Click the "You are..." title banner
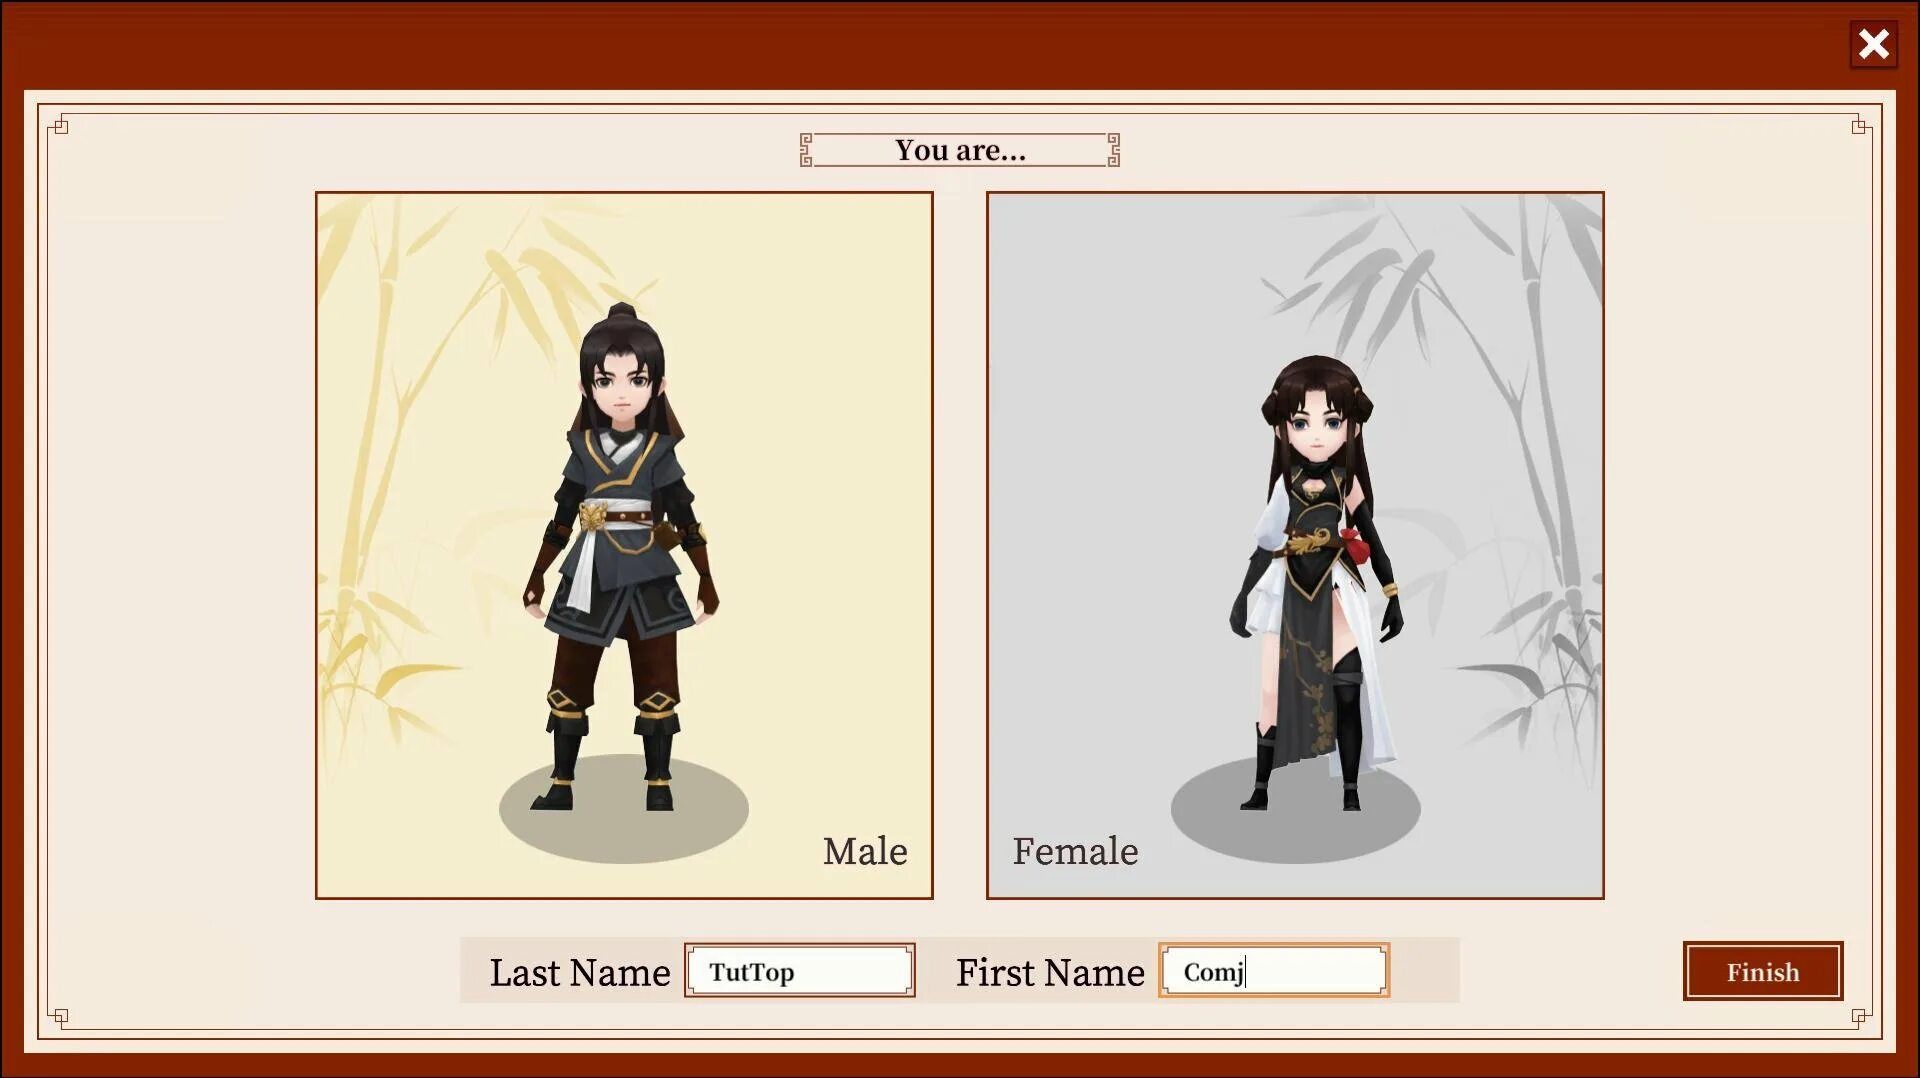This screenshot has width=1920, height=1078. 960,150
